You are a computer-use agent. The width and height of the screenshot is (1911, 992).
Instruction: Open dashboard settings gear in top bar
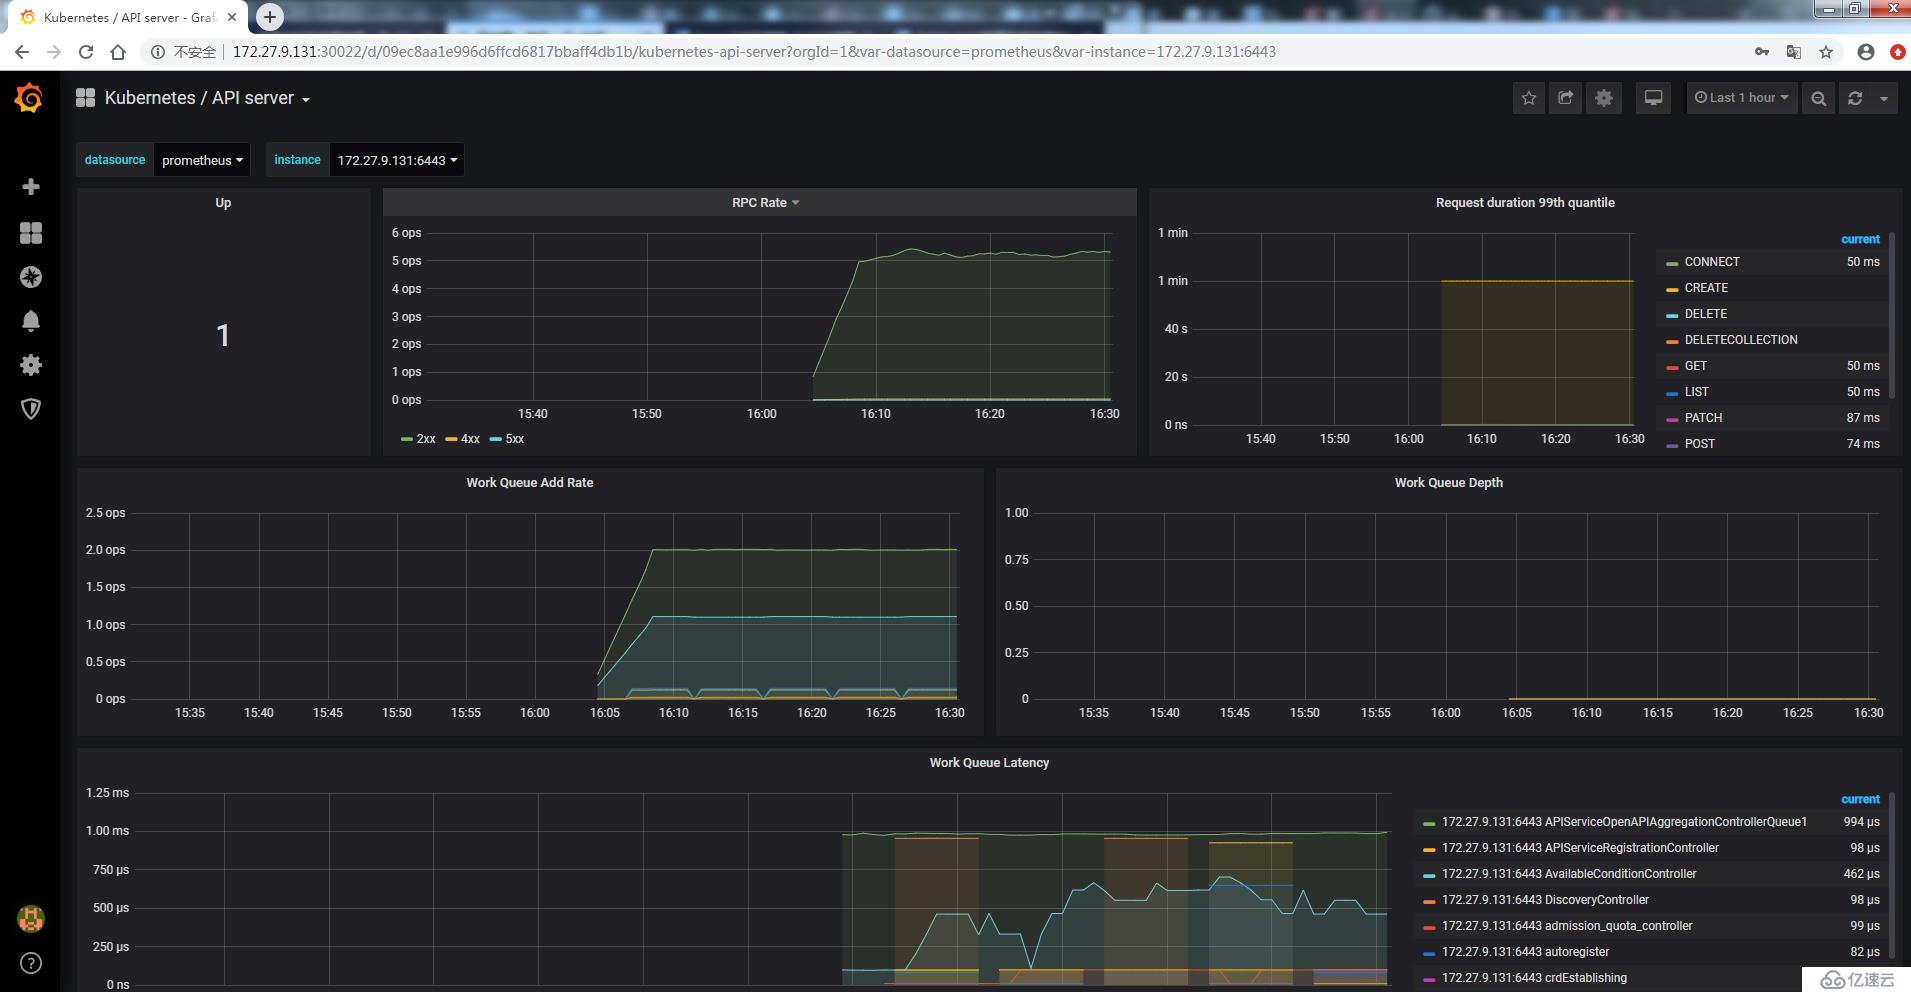[1604, 98]
